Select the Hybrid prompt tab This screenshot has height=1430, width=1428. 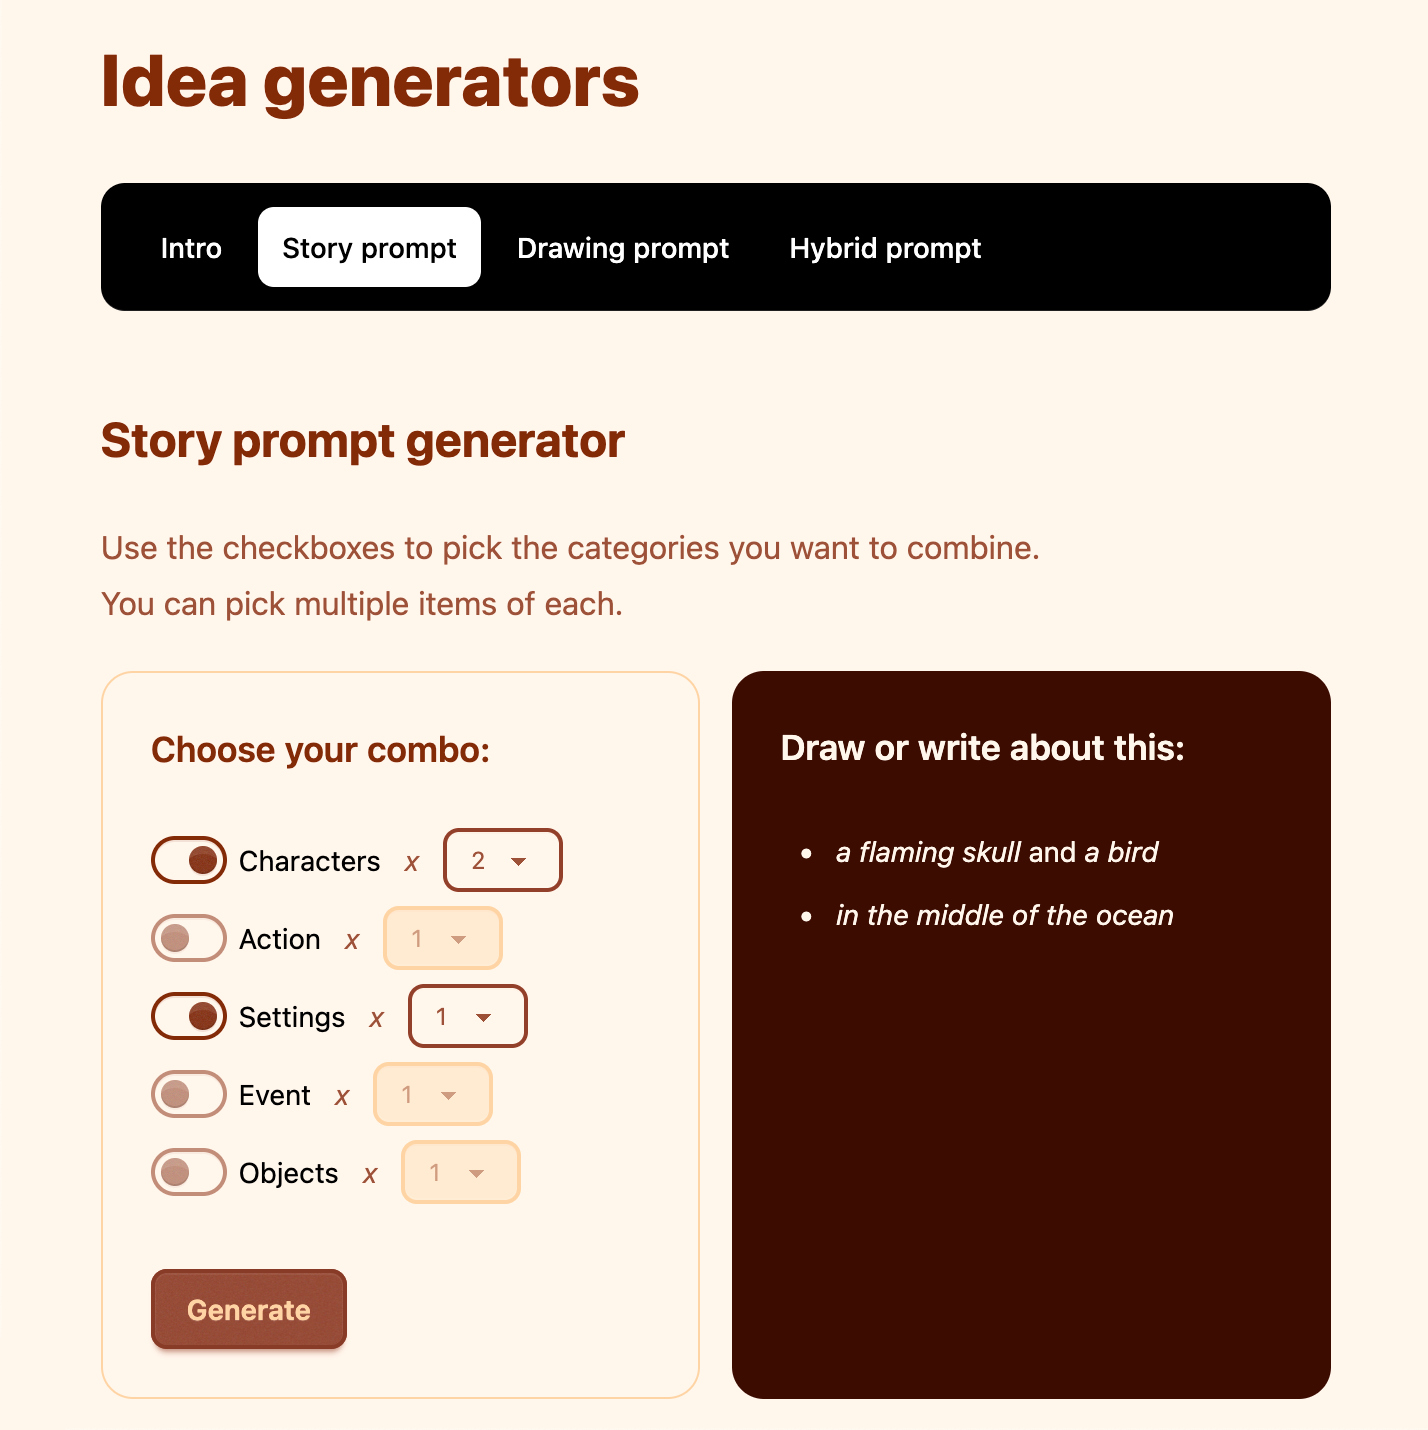884,248
